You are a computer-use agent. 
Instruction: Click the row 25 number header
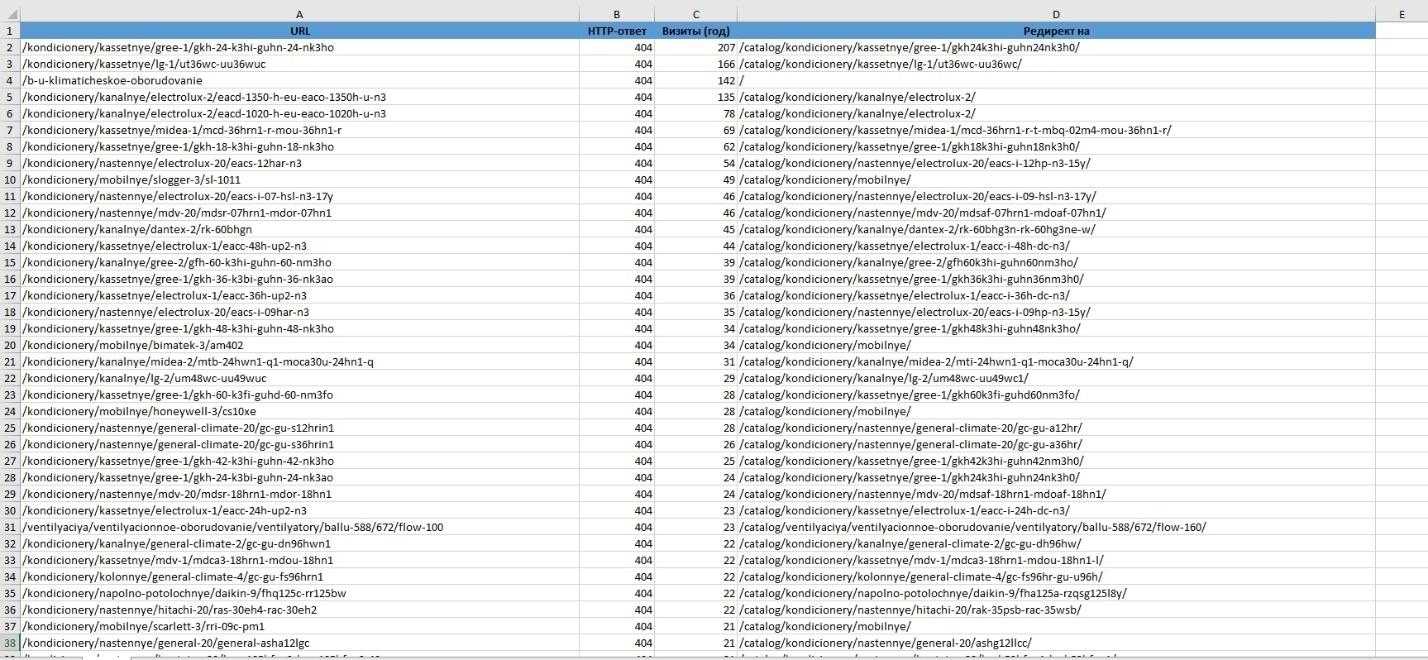9,428
